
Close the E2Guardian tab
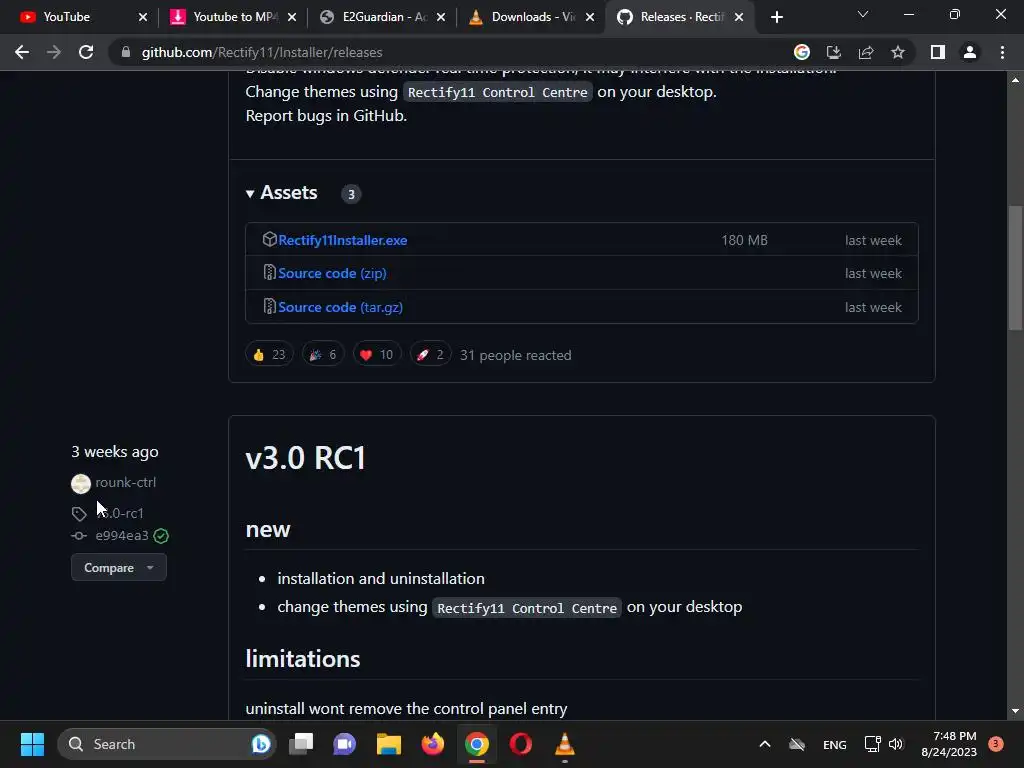[x=441, y=17]
